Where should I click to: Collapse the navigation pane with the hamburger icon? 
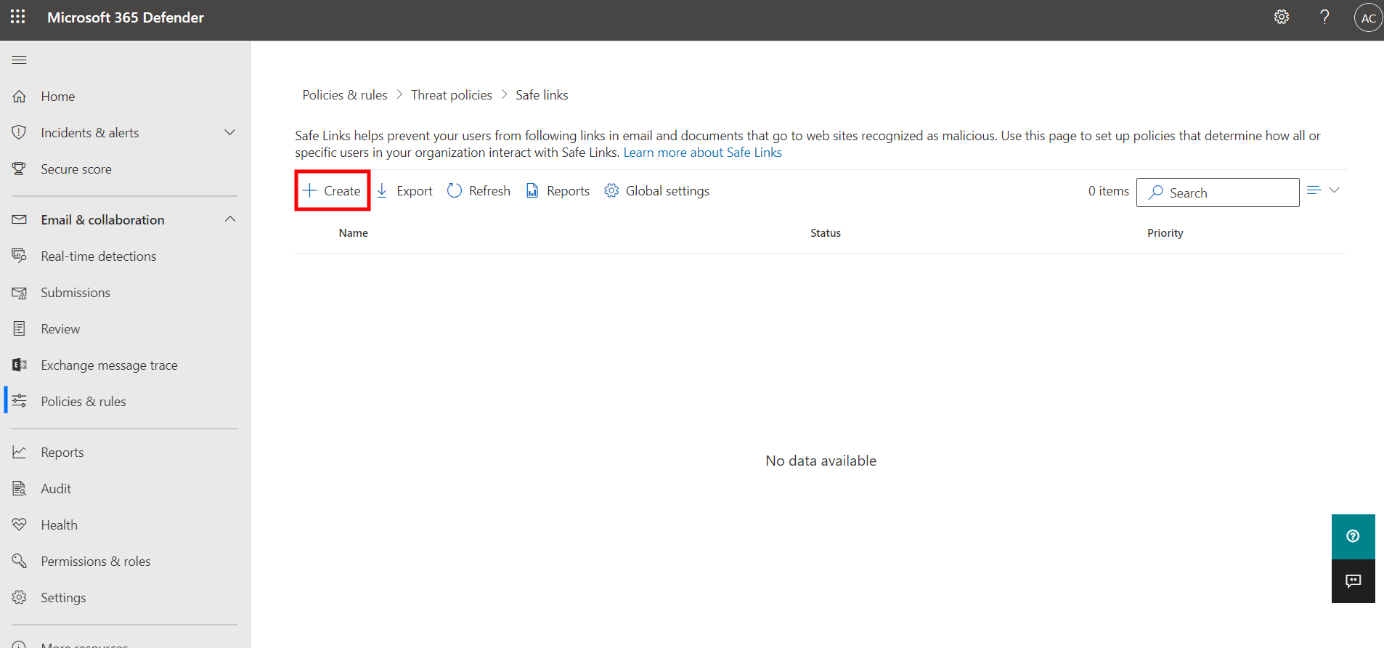click(18, 59)
